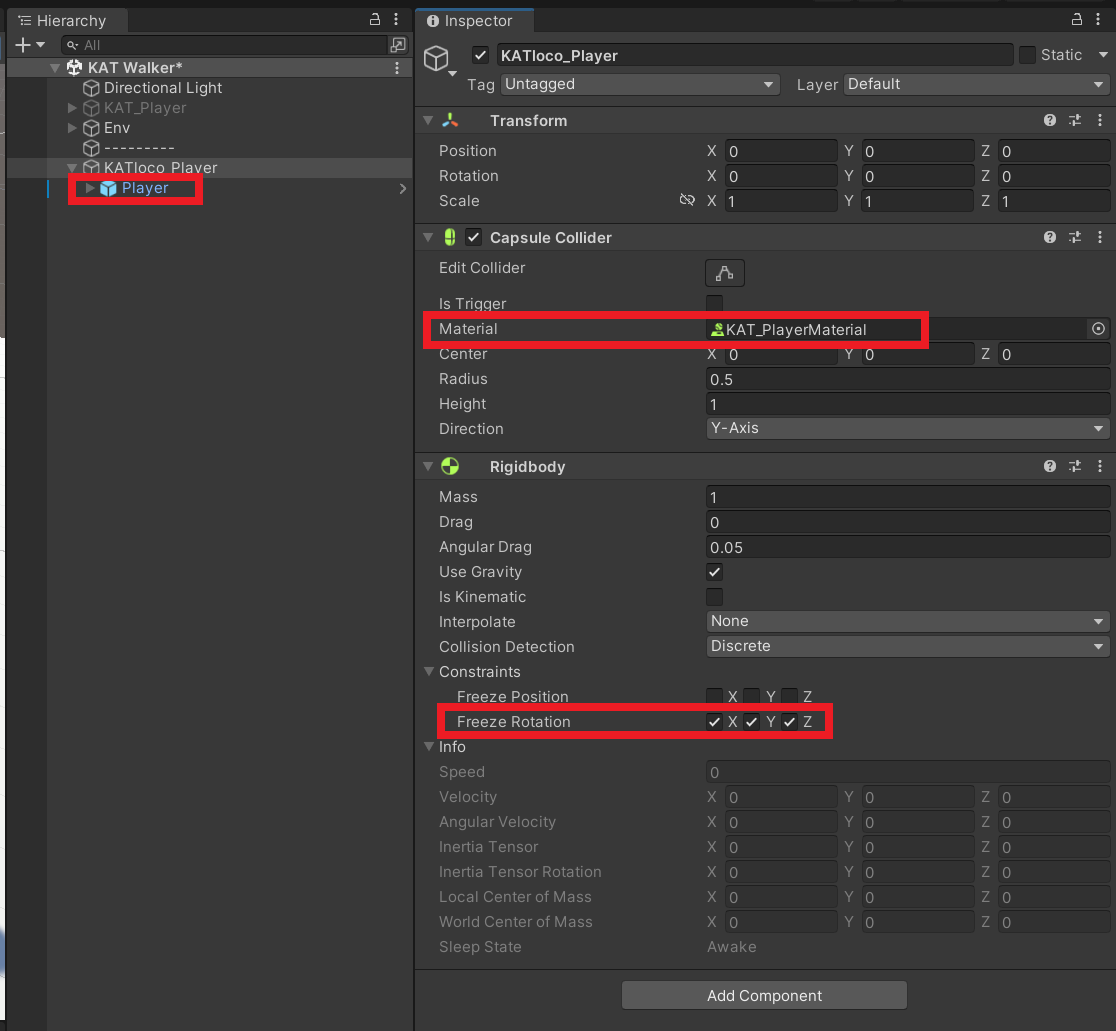Viewport: 1116px width, 1031px height.
Task: Expand the KAT_Player object in Hierarchy
Action: click(72, 107)
